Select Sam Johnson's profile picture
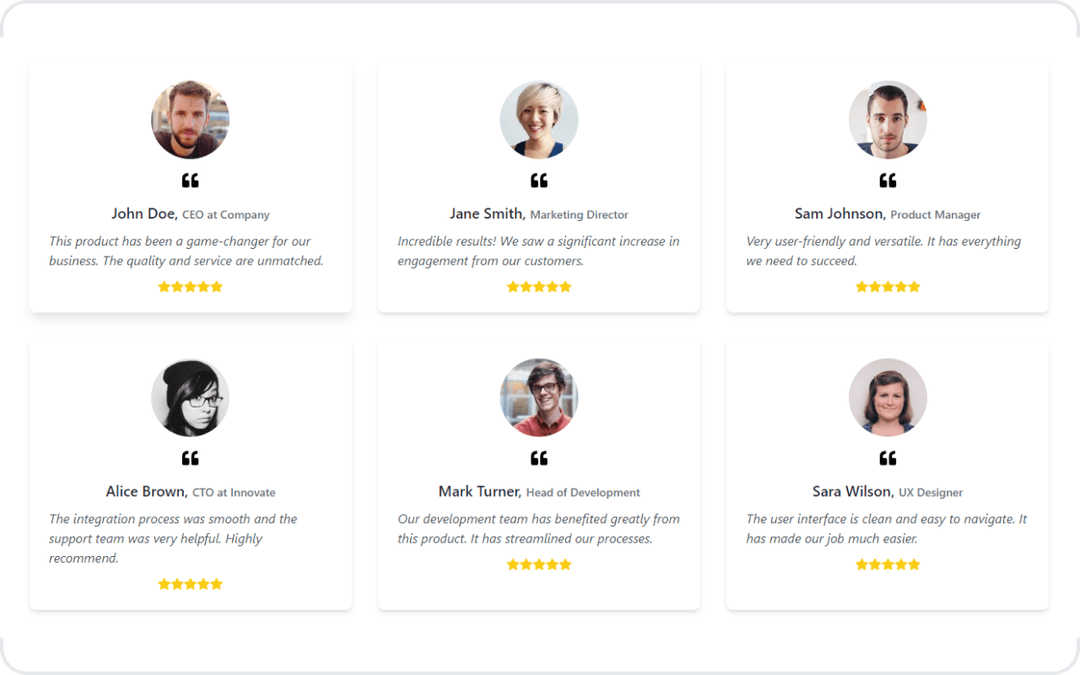Image resolution: width=1080 pixels, height=675 pixels. (887, 120)
